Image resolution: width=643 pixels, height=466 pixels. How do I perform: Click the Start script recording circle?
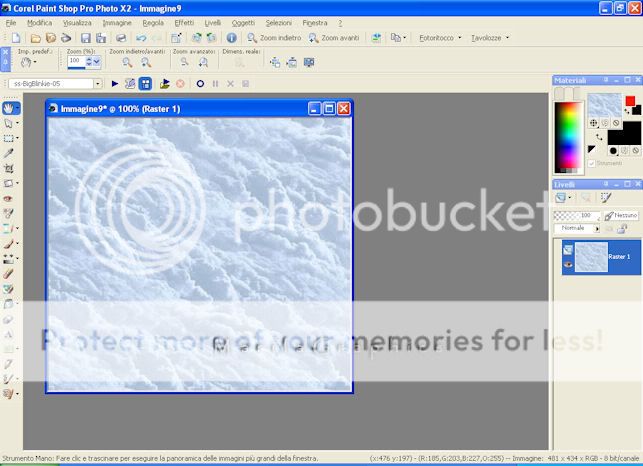click(200, 84)
